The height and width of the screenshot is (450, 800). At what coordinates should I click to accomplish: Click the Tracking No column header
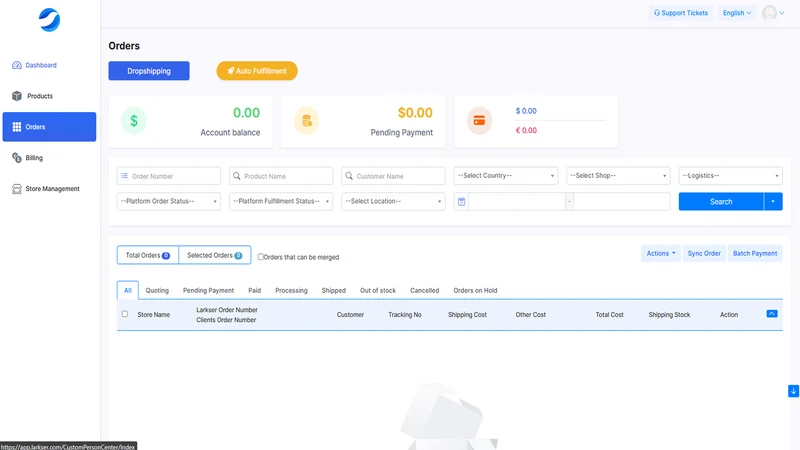pyautogui.click(x=405, y=315)
